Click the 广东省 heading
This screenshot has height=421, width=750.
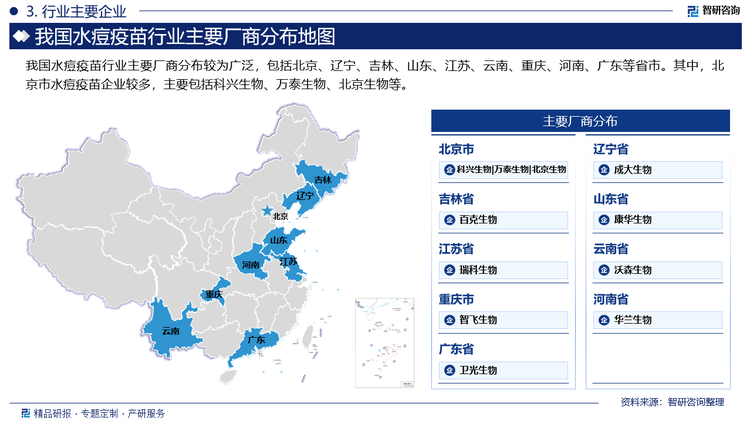(x=456, y=349)
